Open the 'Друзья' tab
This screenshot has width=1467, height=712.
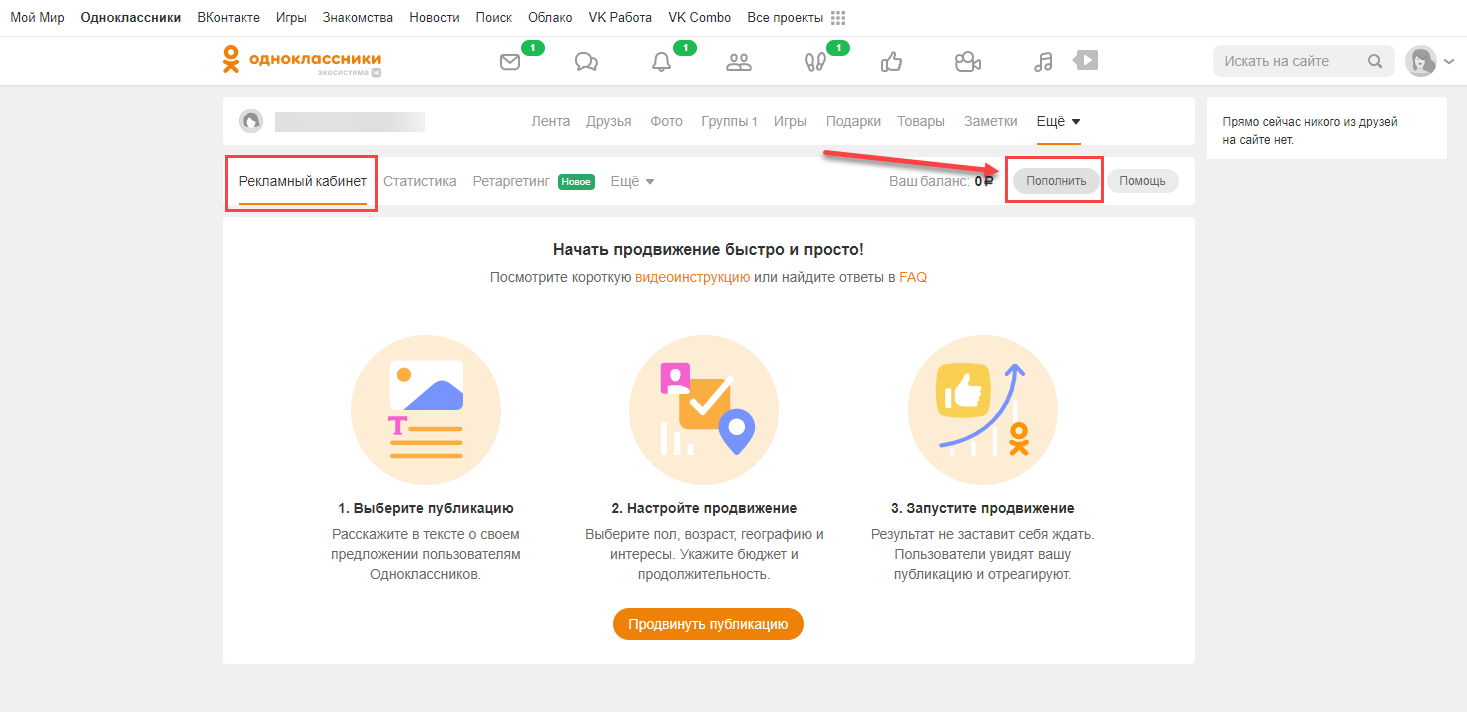pyautogui.click(x=609, y=121)
